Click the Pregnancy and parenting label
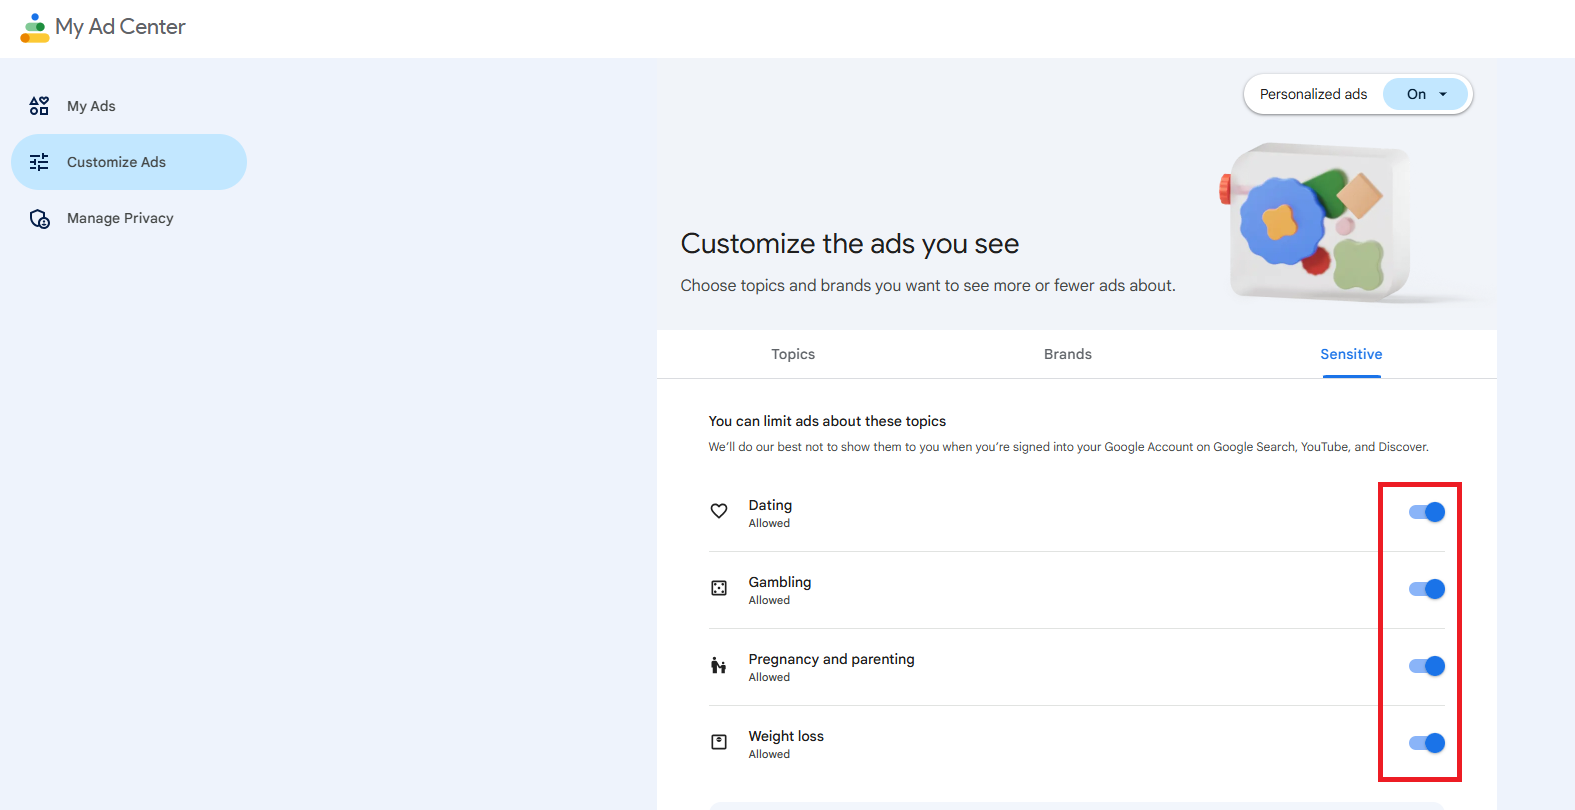The height and width of the screenshot is (810, 1575). pos(831,659)
